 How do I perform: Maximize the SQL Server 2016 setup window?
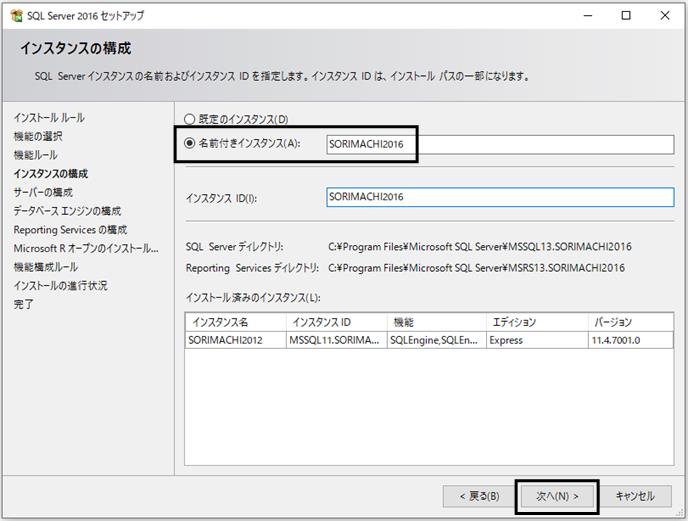(626, 16)
